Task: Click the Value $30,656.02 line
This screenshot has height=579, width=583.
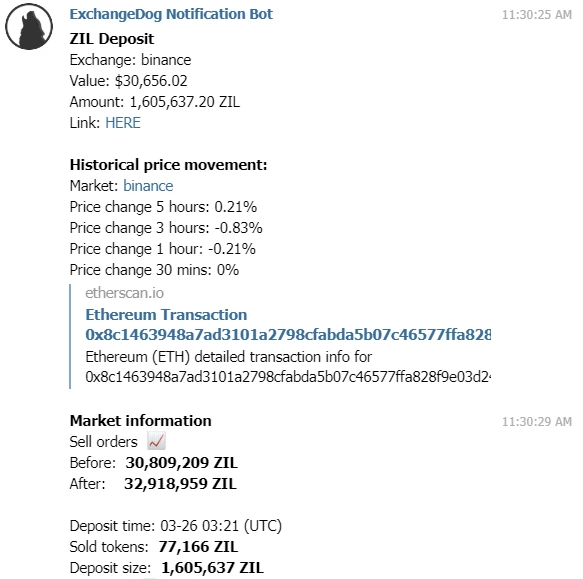Action: pos(128,81)
